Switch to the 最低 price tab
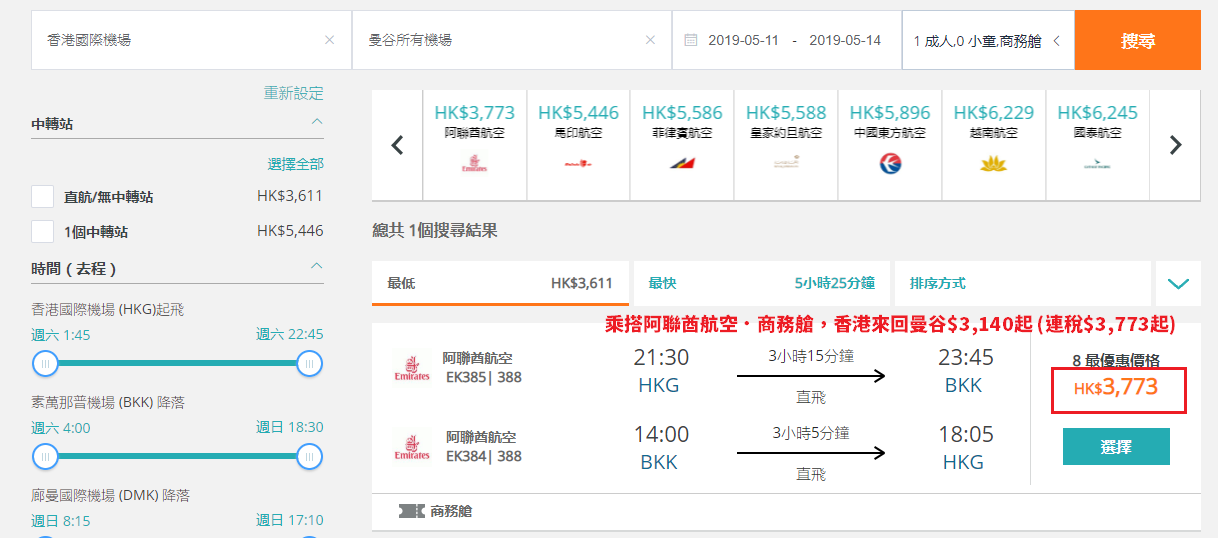The height and width of the screenshot is (538, 1218). 501,283
